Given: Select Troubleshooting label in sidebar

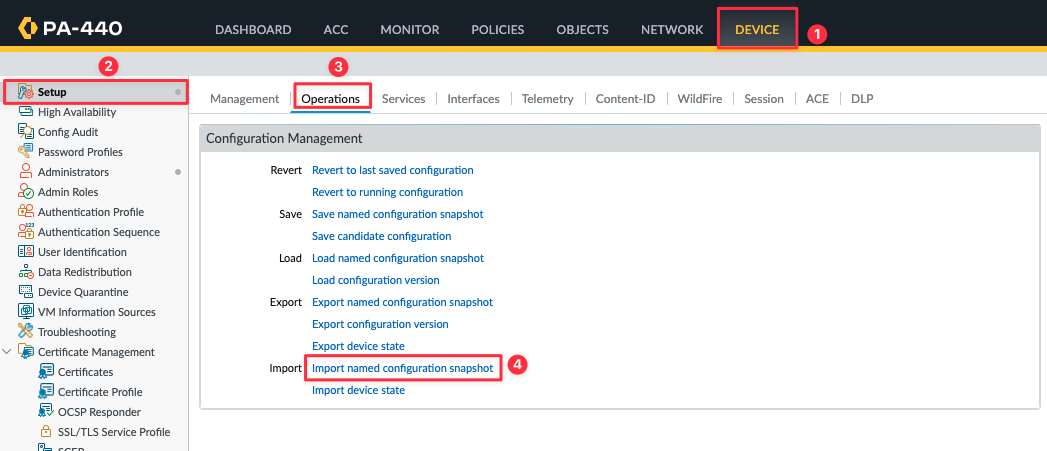Looking at the screenshot, I should coord(77,332).
